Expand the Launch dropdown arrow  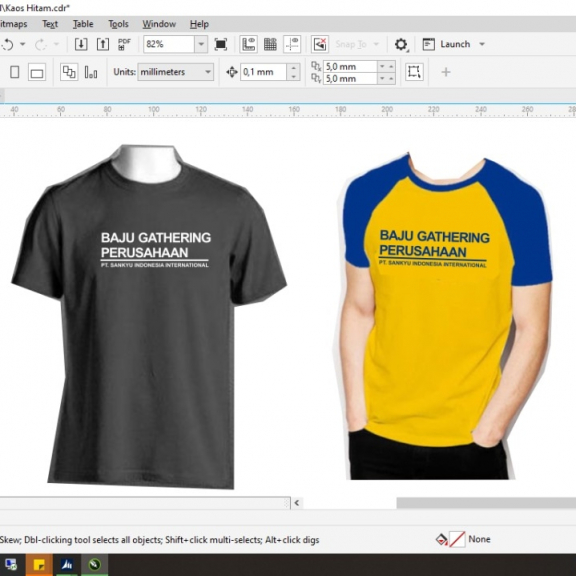[x=482, y=44]
